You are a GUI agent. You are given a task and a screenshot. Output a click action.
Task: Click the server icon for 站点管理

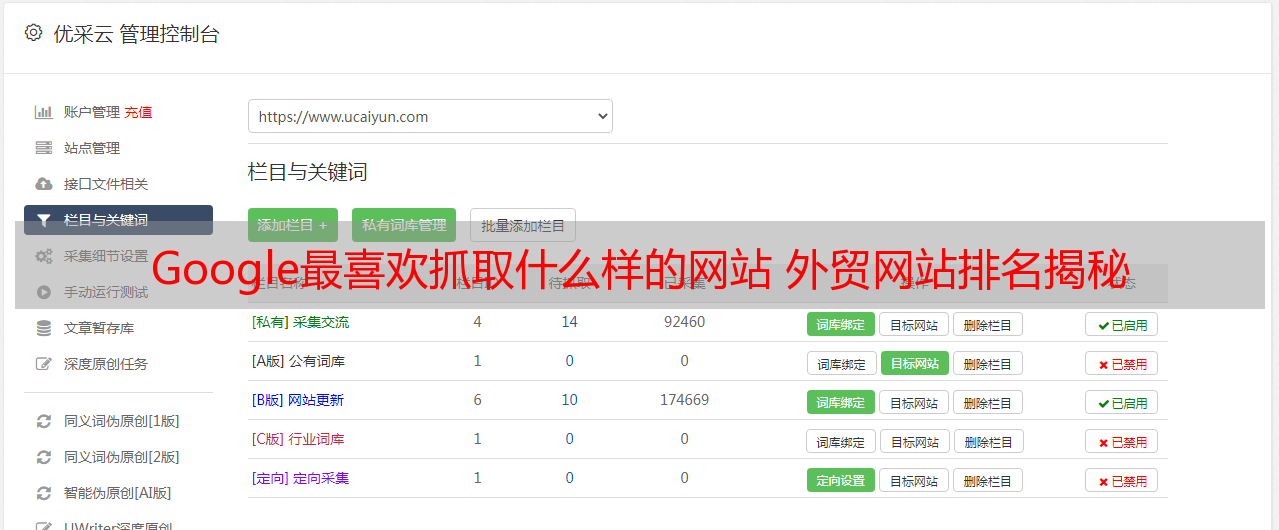[43, 148]
